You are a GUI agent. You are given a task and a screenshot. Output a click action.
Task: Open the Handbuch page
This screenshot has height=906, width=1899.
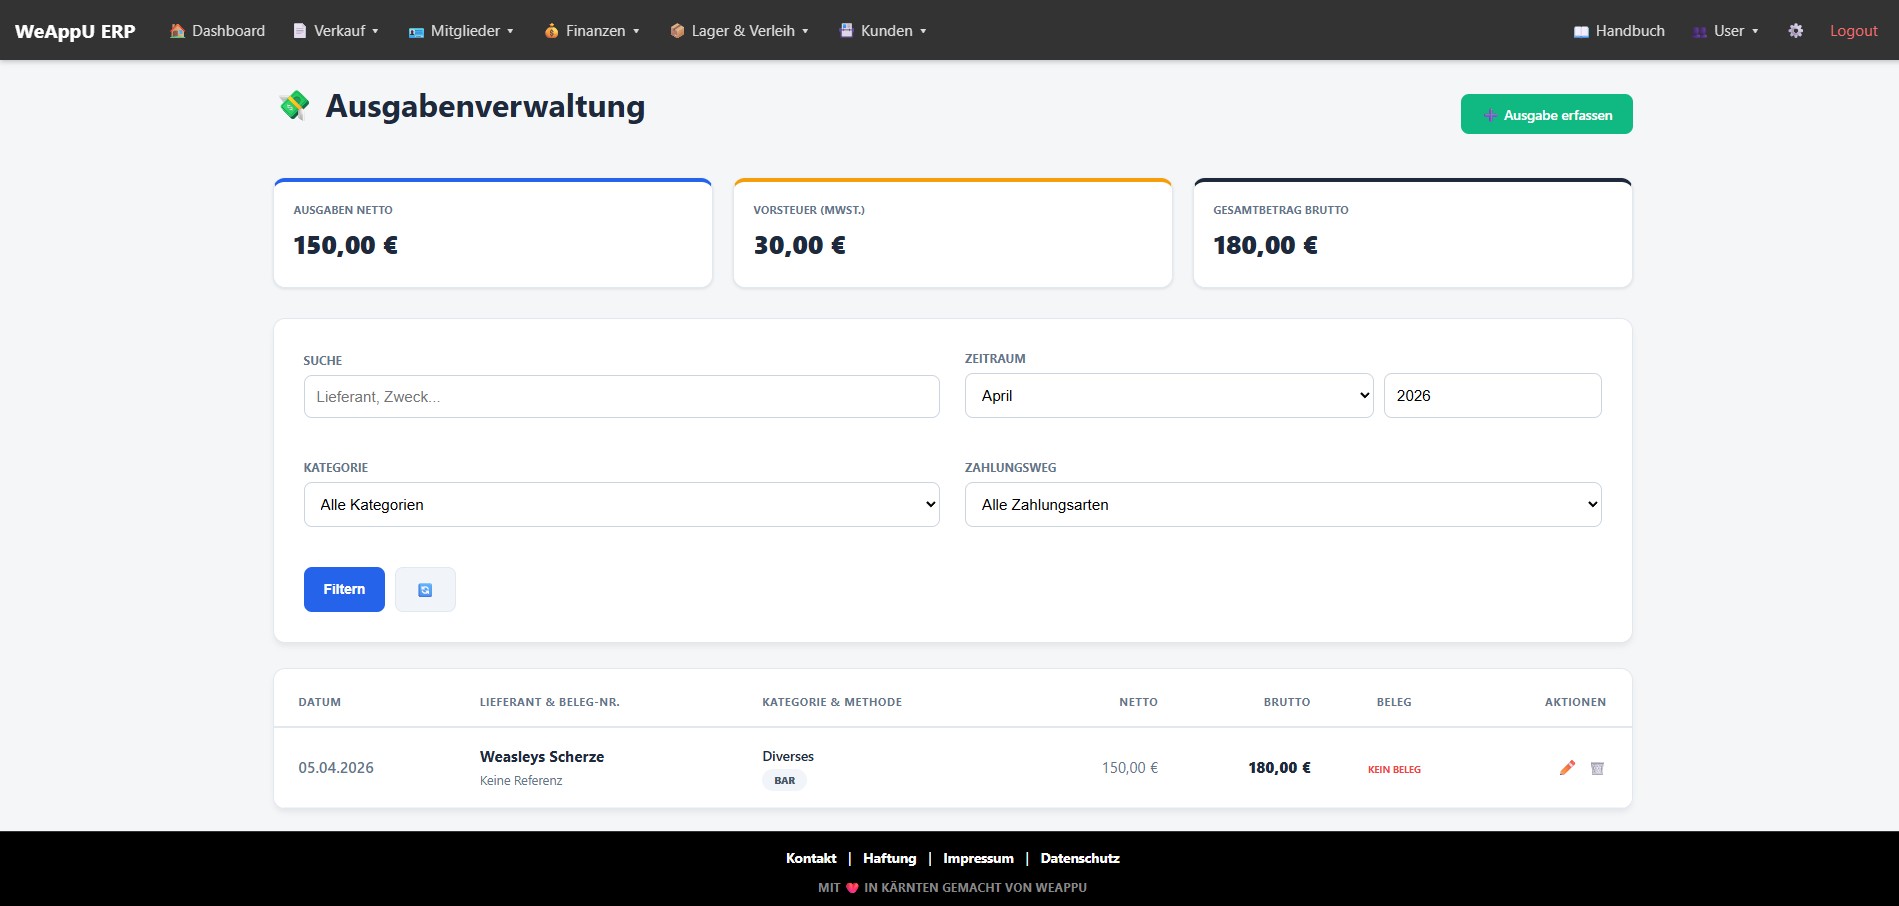pos(1619,31)
